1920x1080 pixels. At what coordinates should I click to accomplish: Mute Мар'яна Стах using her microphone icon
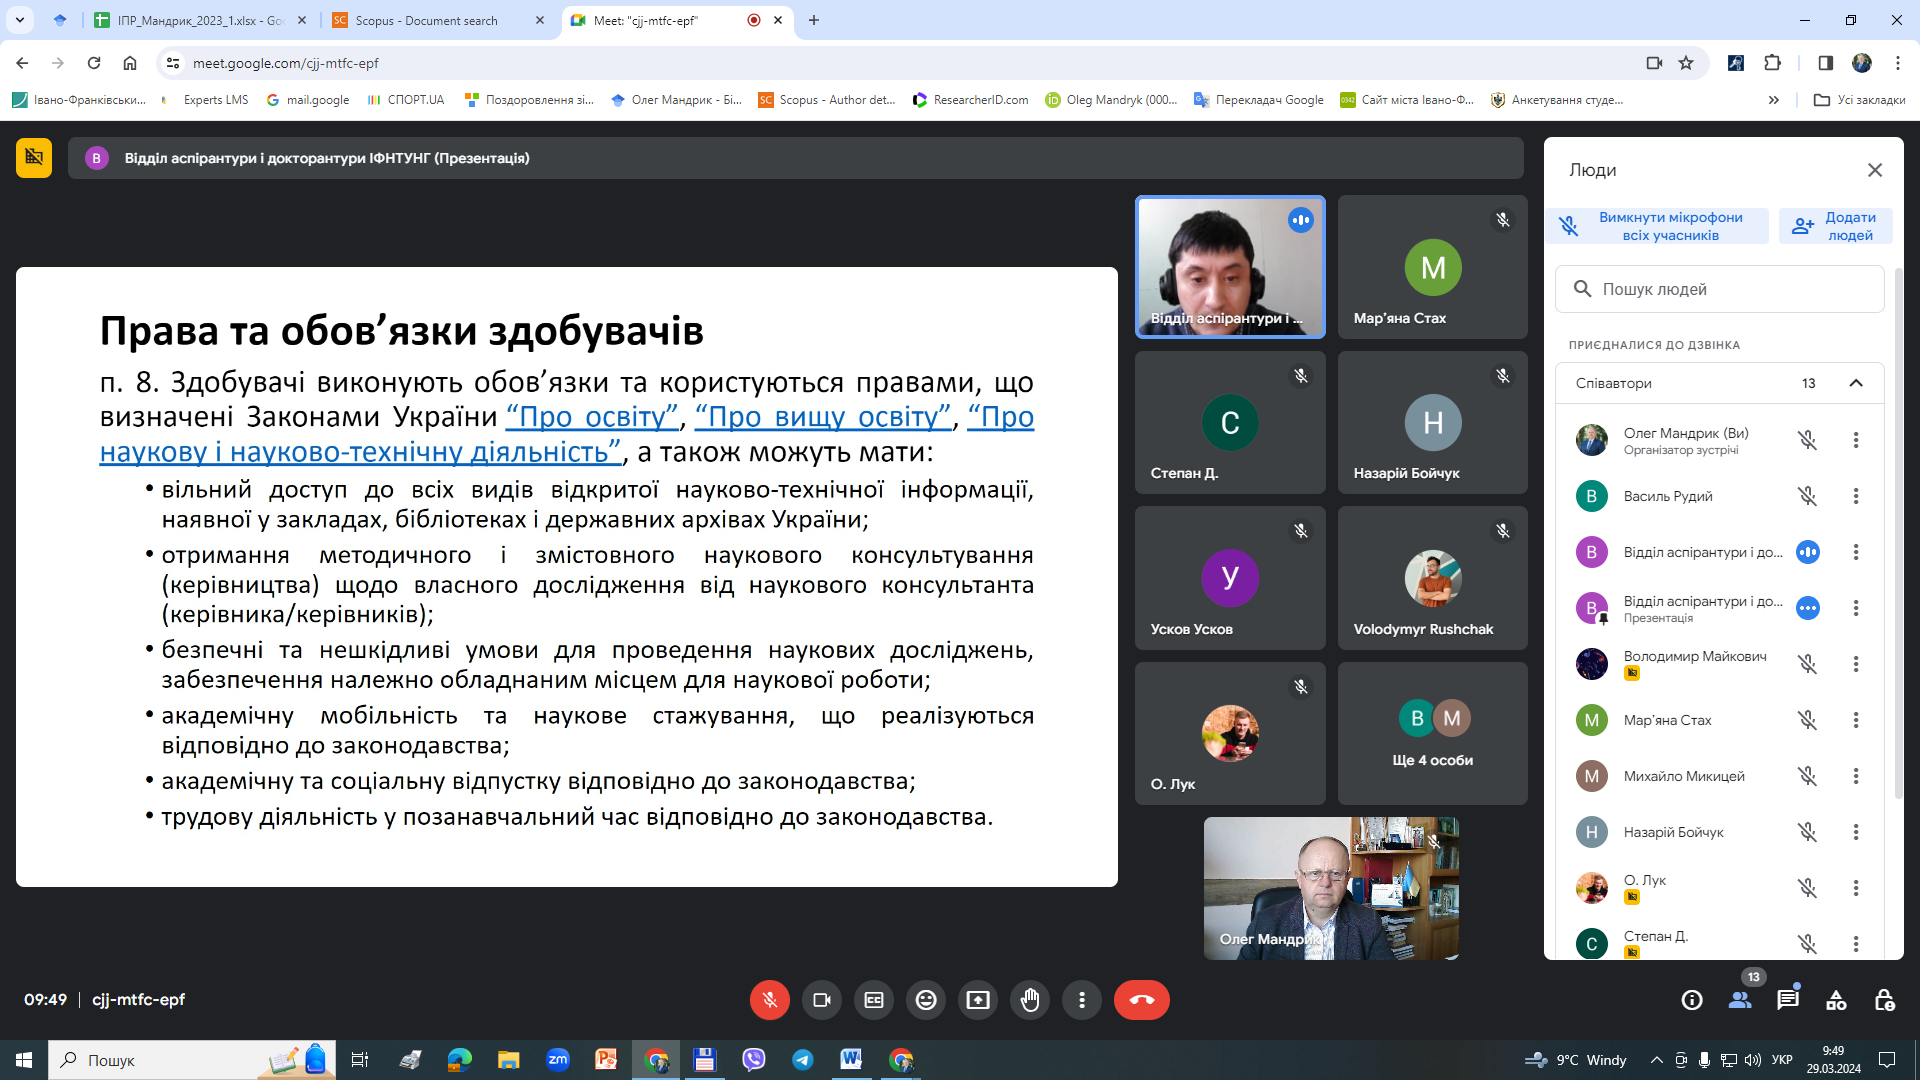coord(1806,719)
